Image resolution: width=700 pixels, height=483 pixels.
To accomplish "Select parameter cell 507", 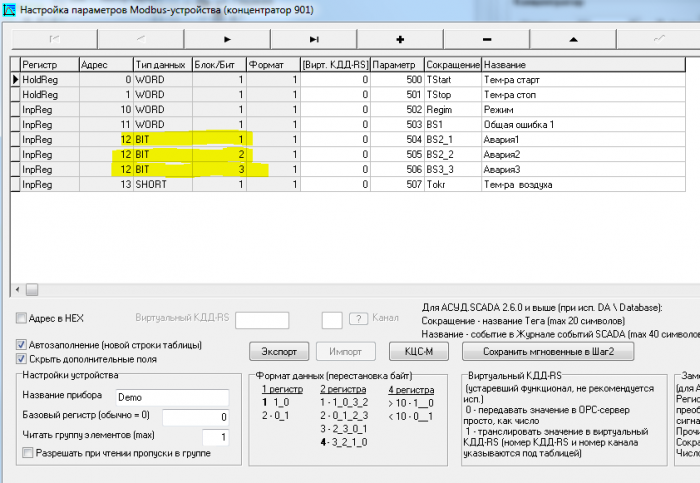I will point(397,184).
